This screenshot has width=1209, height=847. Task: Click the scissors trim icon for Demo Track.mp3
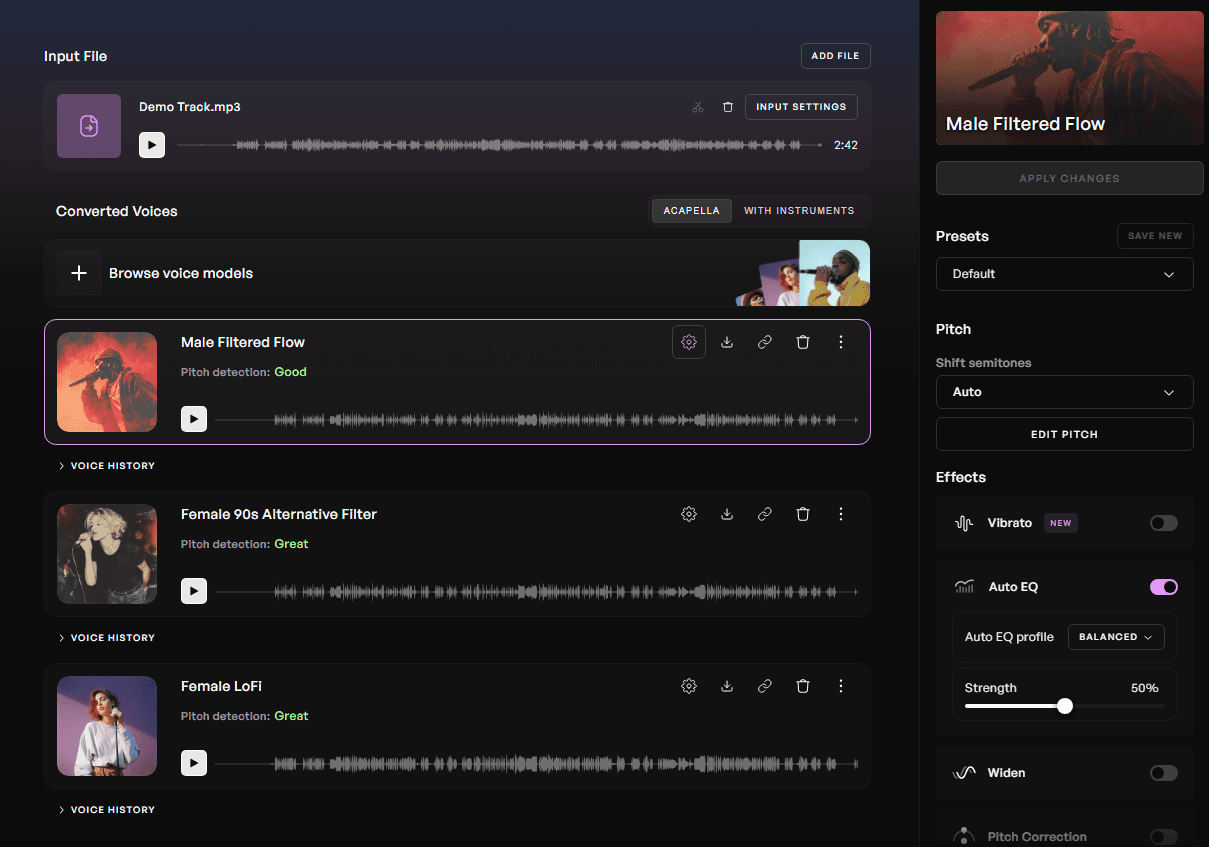pyautogui.click(x=698, y=107)
